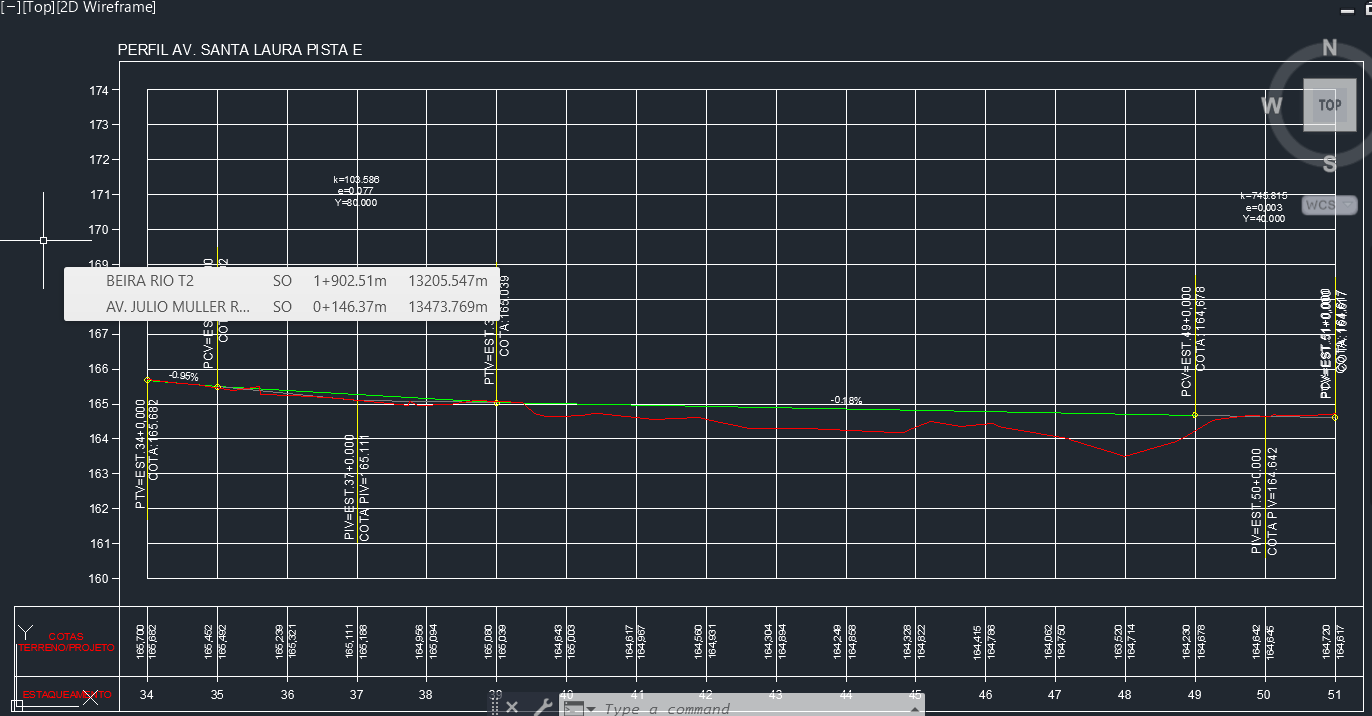Select the PERFIL AV. SANTA LAURA PISTA E title
The image size is (1372, 716).
240,49
